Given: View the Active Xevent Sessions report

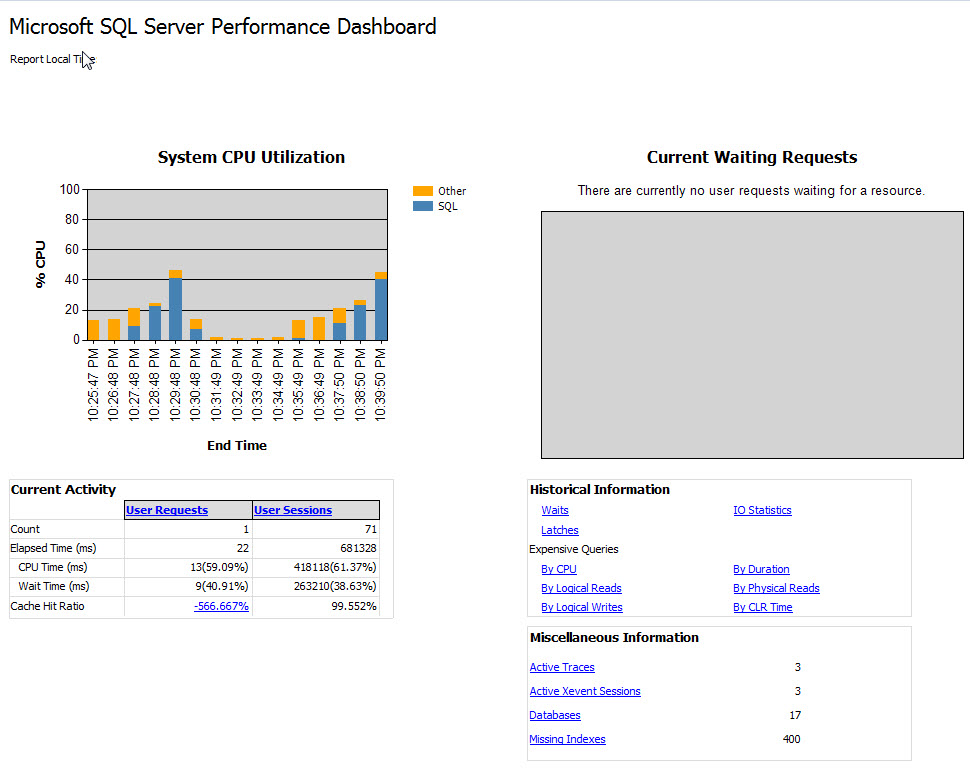Looking at the screenshot, I should 585,691.
